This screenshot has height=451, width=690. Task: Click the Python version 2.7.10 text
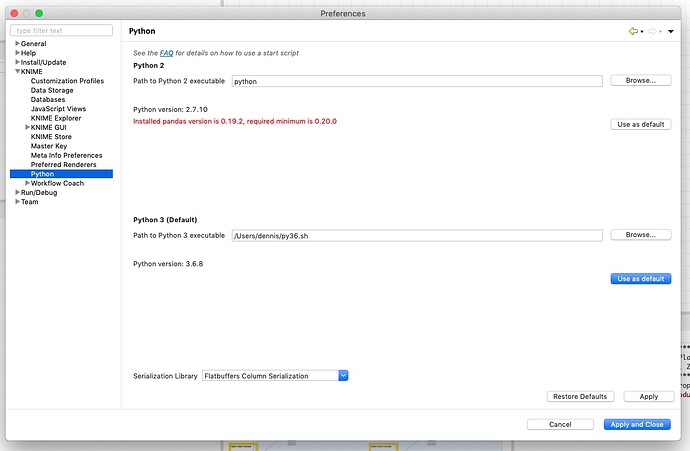(x=170, y=109)
